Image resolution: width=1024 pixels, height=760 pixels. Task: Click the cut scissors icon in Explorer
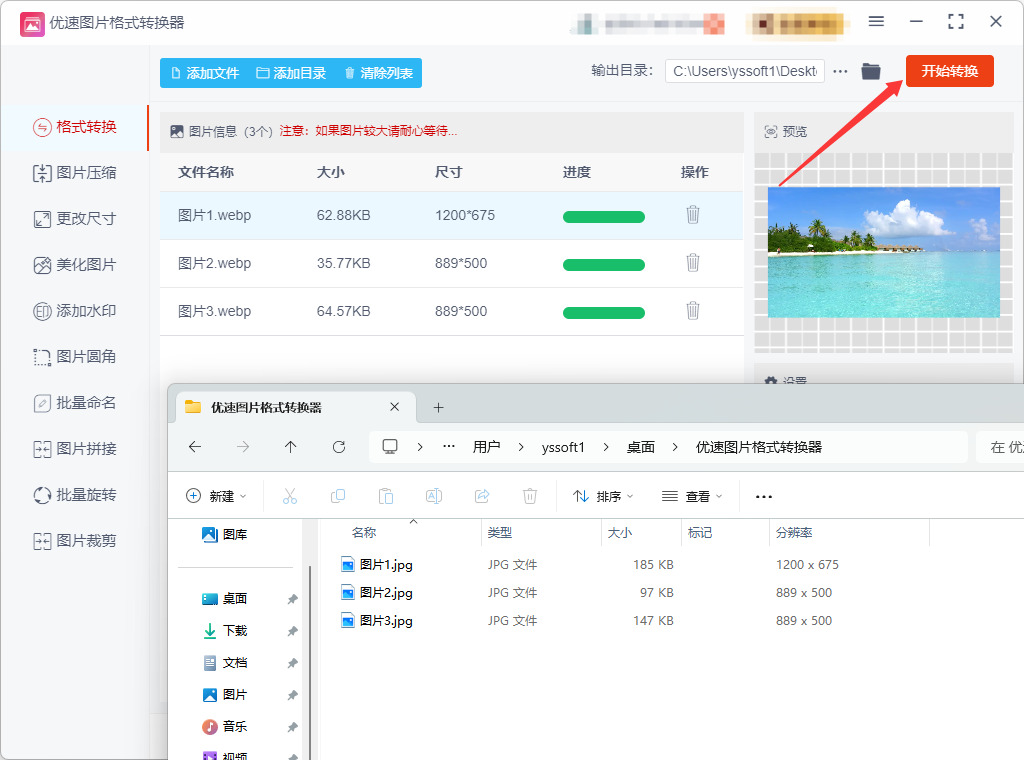[x=290, y=496]
